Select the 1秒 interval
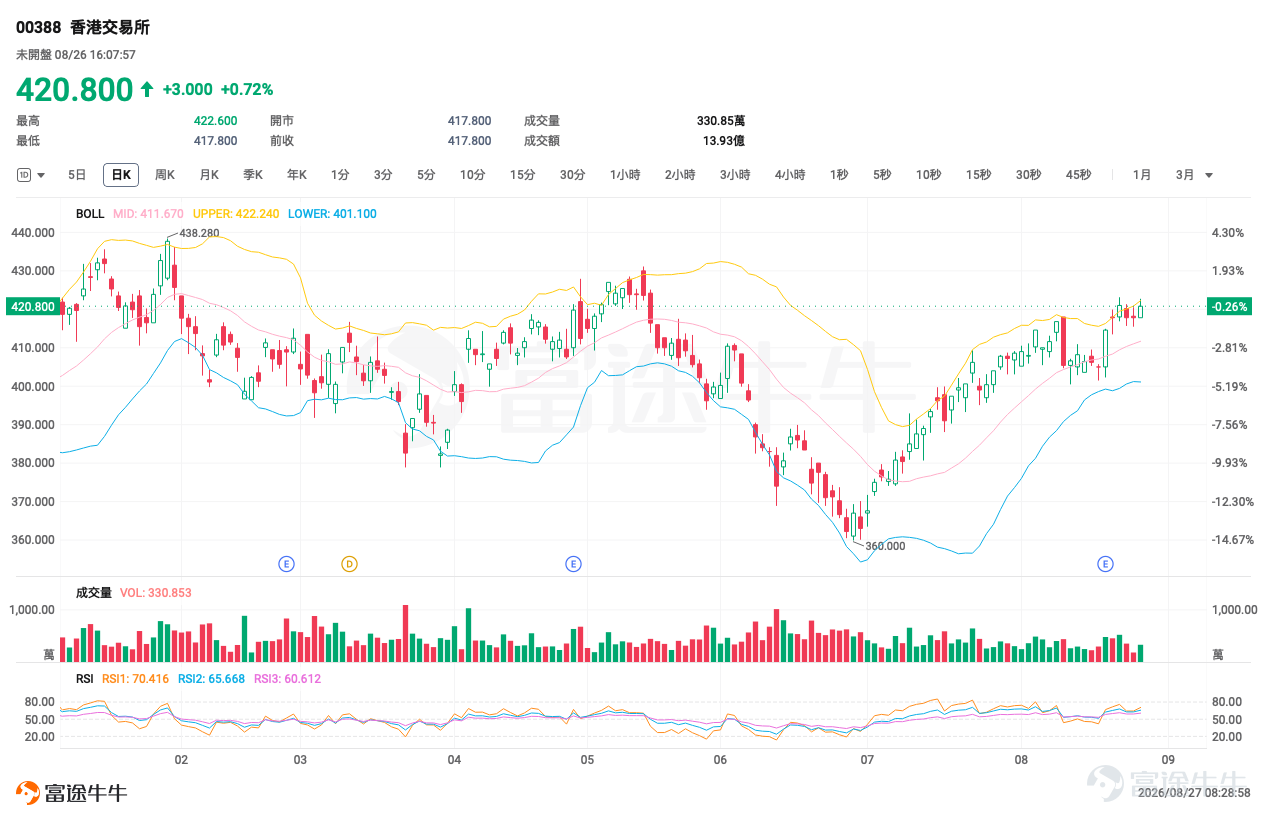 pyautogui.click(x=838, y=175)
